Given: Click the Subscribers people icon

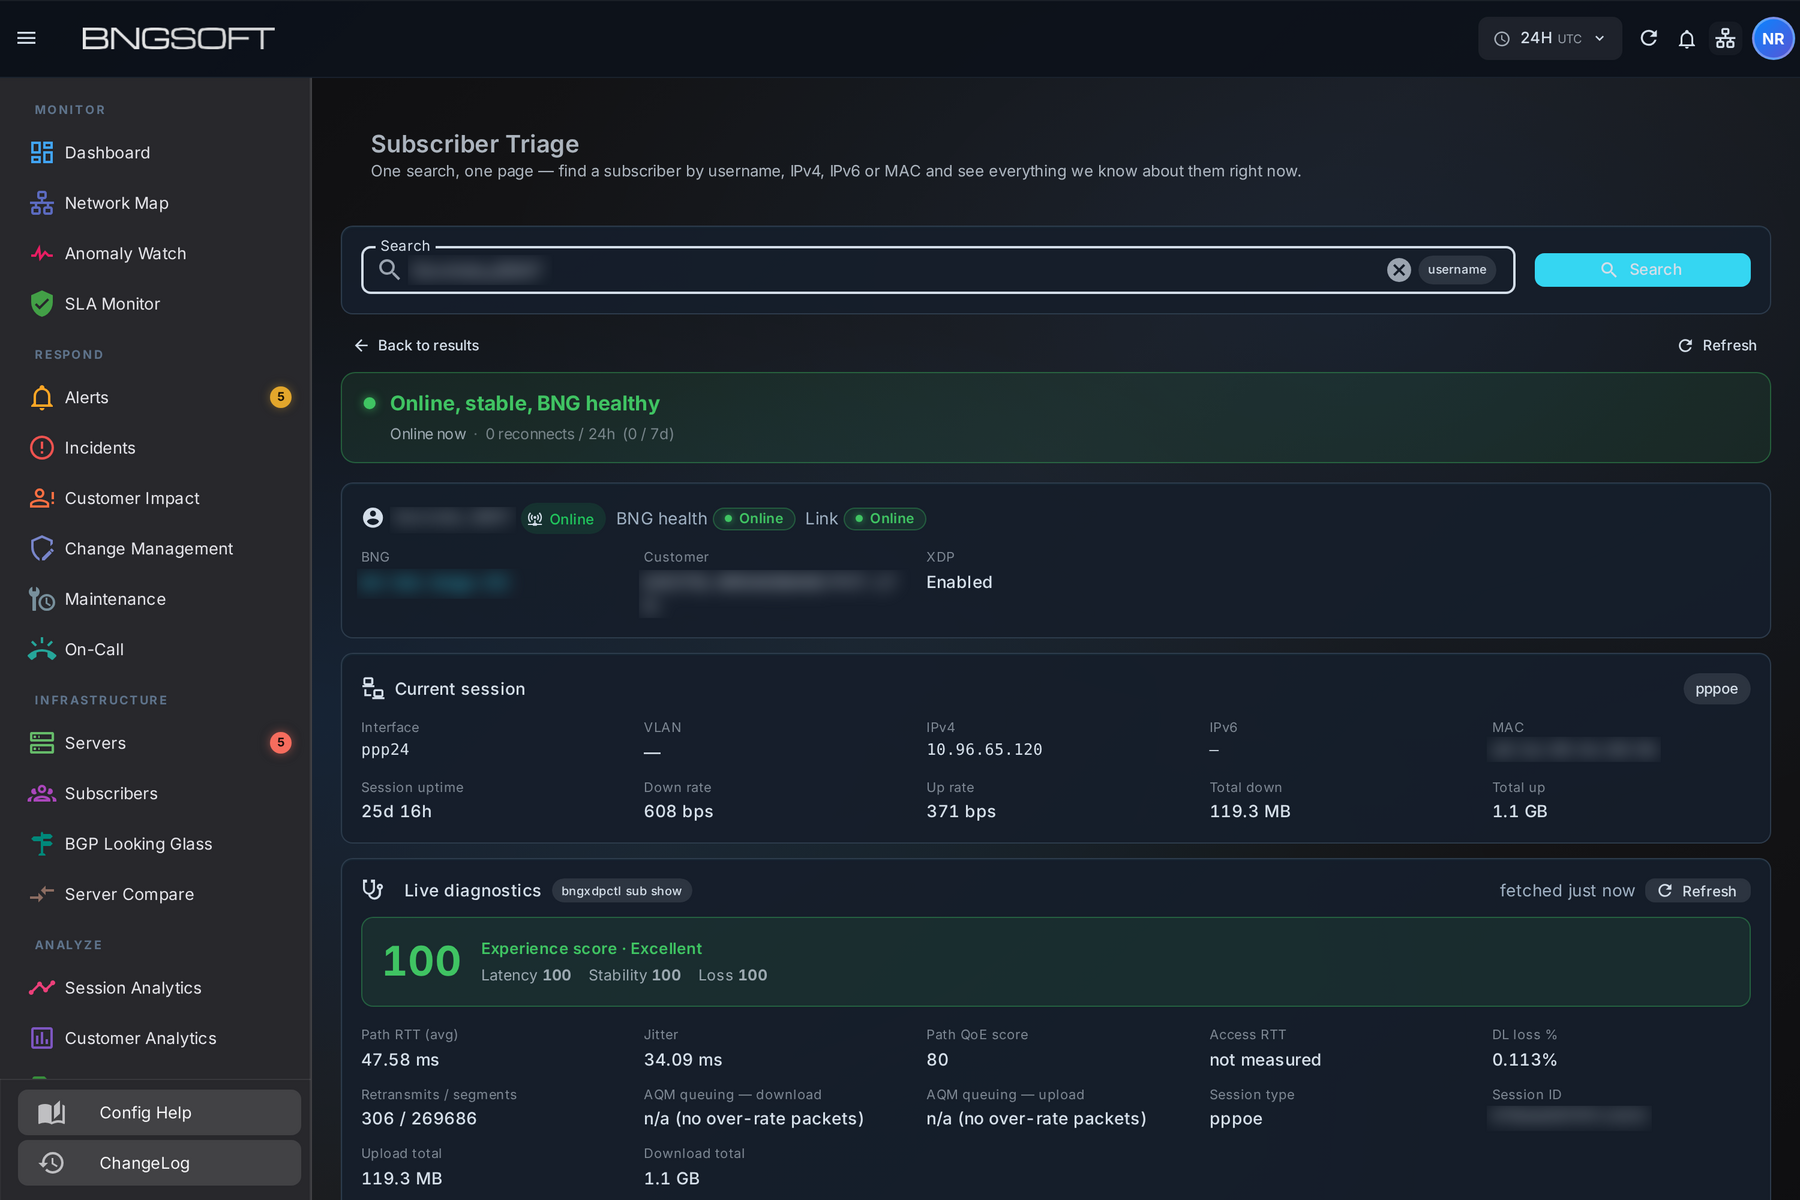Looking at the screenshot, I should pos(42,794).
